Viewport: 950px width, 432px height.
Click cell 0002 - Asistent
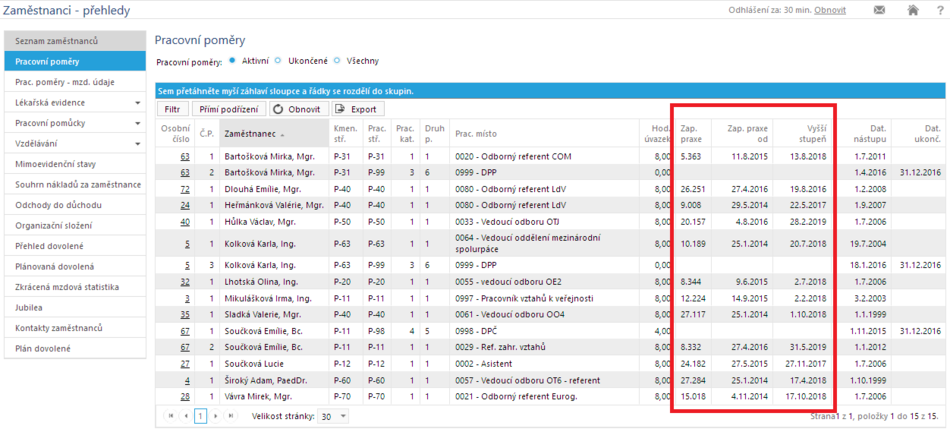[545, 364]
